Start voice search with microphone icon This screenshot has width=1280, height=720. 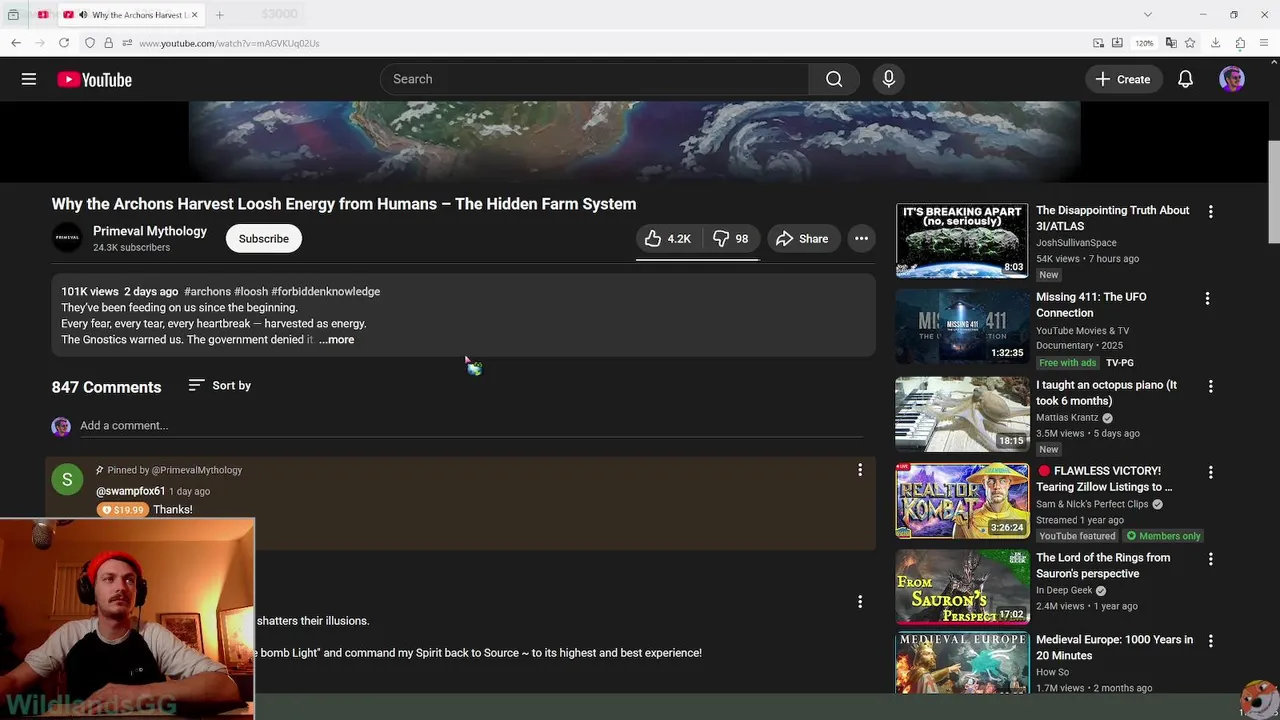point(888,79)
